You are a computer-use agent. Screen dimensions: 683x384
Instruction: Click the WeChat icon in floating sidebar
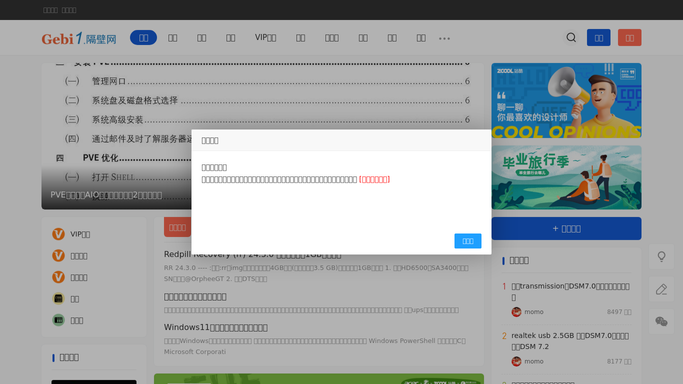(x=661, y=321)
